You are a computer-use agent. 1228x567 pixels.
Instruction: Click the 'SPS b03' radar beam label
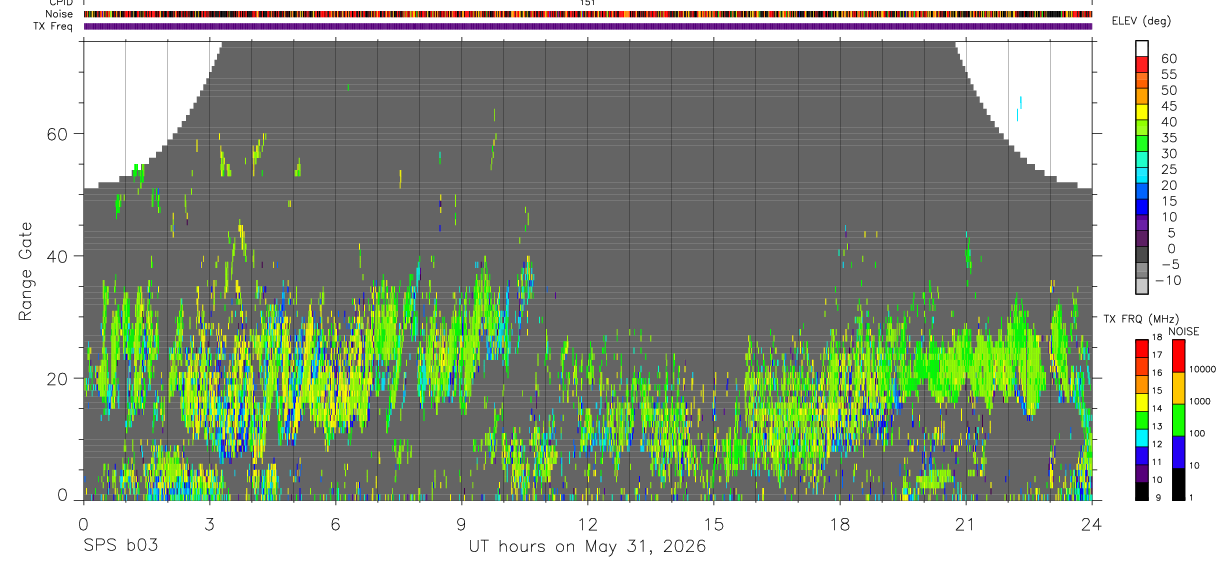119,546
